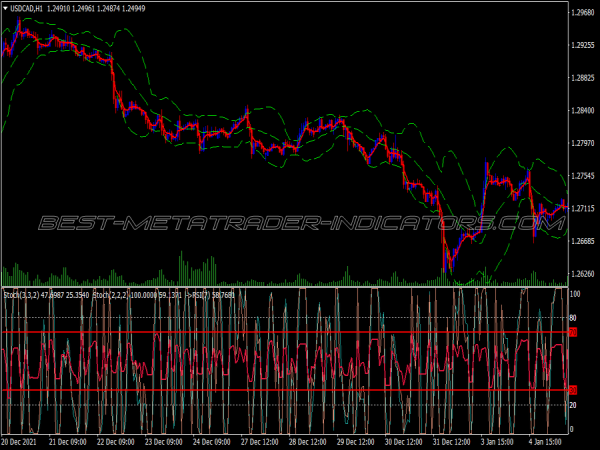Click the 3 Jan 15:00 time label
This screenshot has height=450, width=600.
498,442
